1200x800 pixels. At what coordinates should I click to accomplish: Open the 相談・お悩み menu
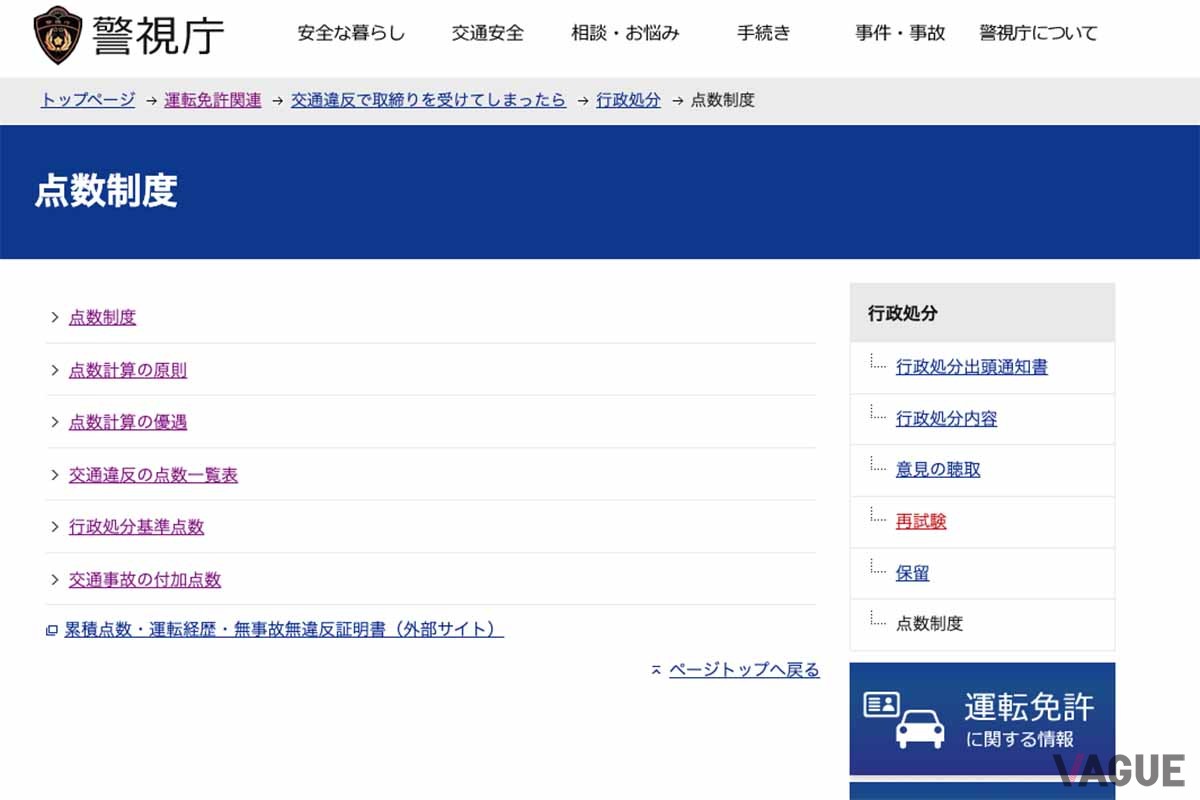(x=625, y=33)
